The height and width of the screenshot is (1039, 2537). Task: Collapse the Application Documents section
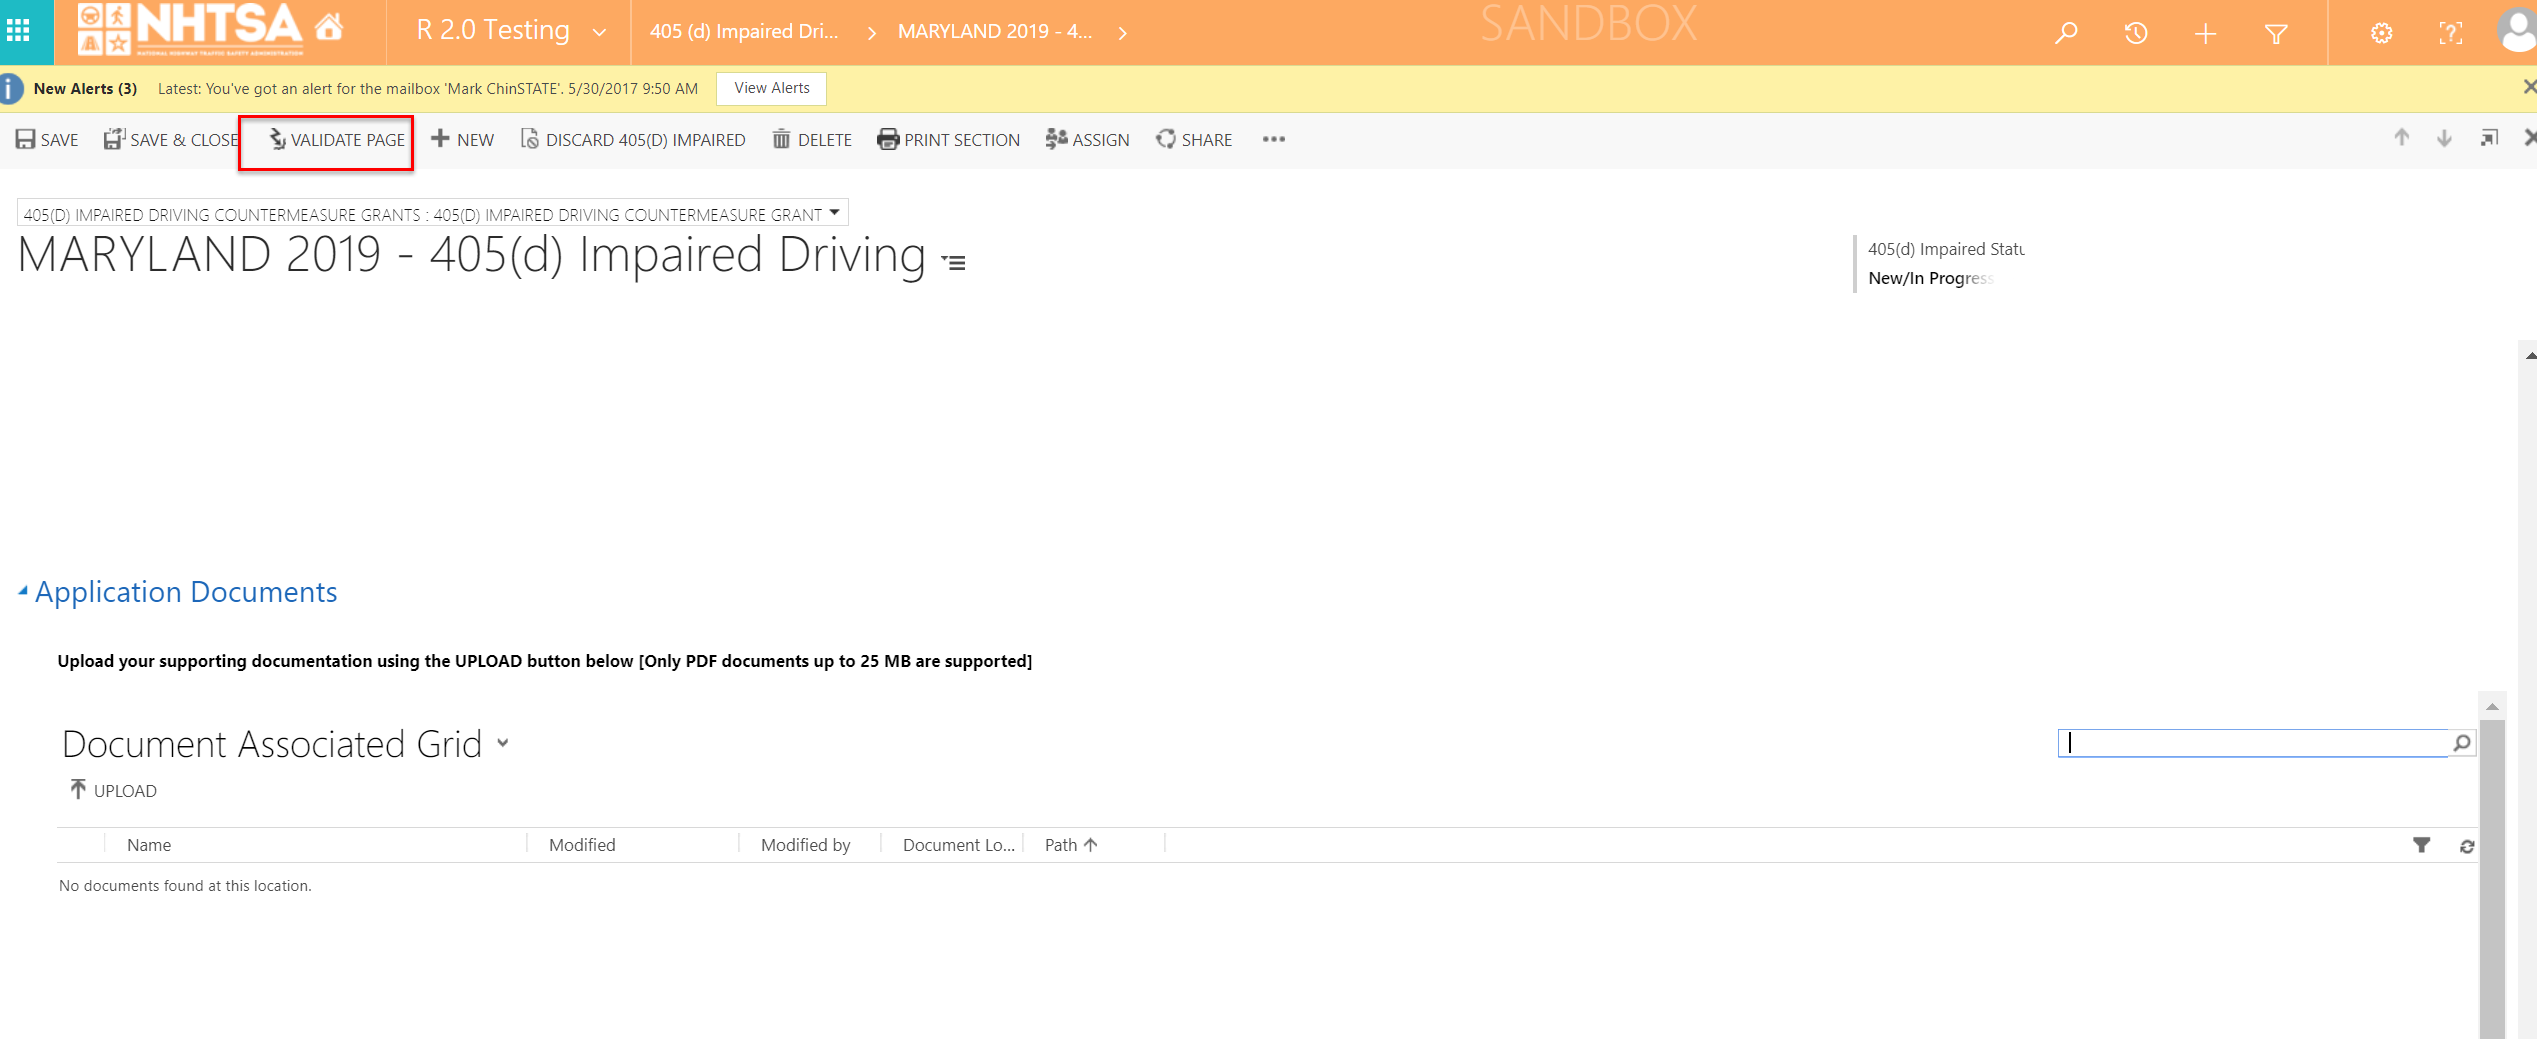coord(23,592)
